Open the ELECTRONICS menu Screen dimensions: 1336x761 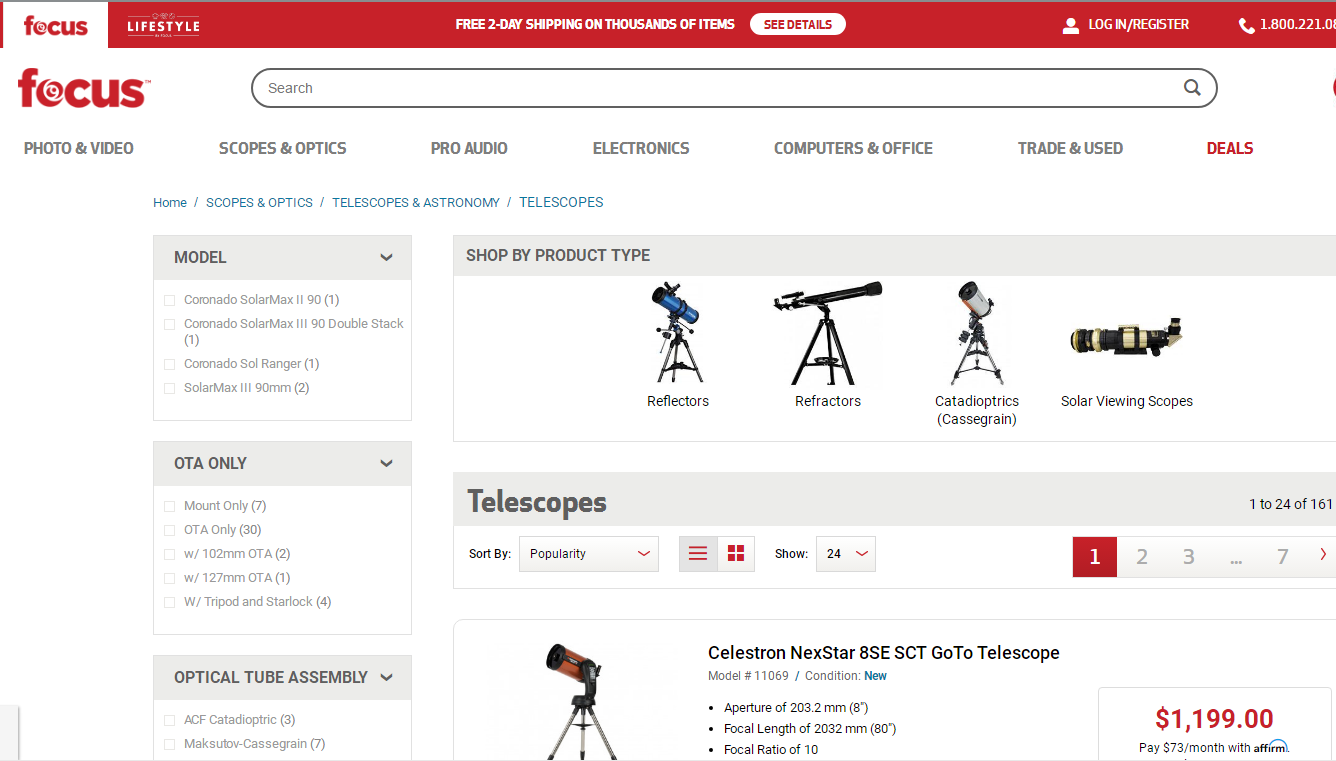click(x=641, y=148)
